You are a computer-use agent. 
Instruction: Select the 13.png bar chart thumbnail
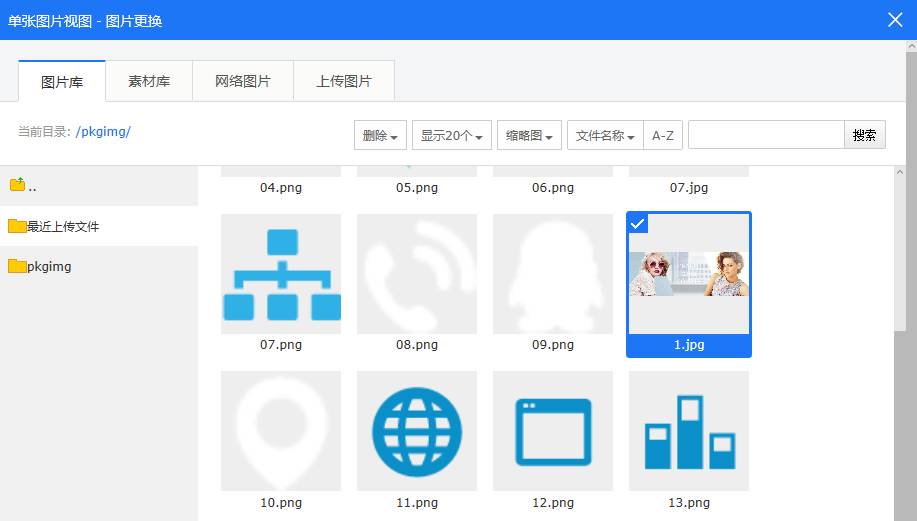tap(689, 431)
